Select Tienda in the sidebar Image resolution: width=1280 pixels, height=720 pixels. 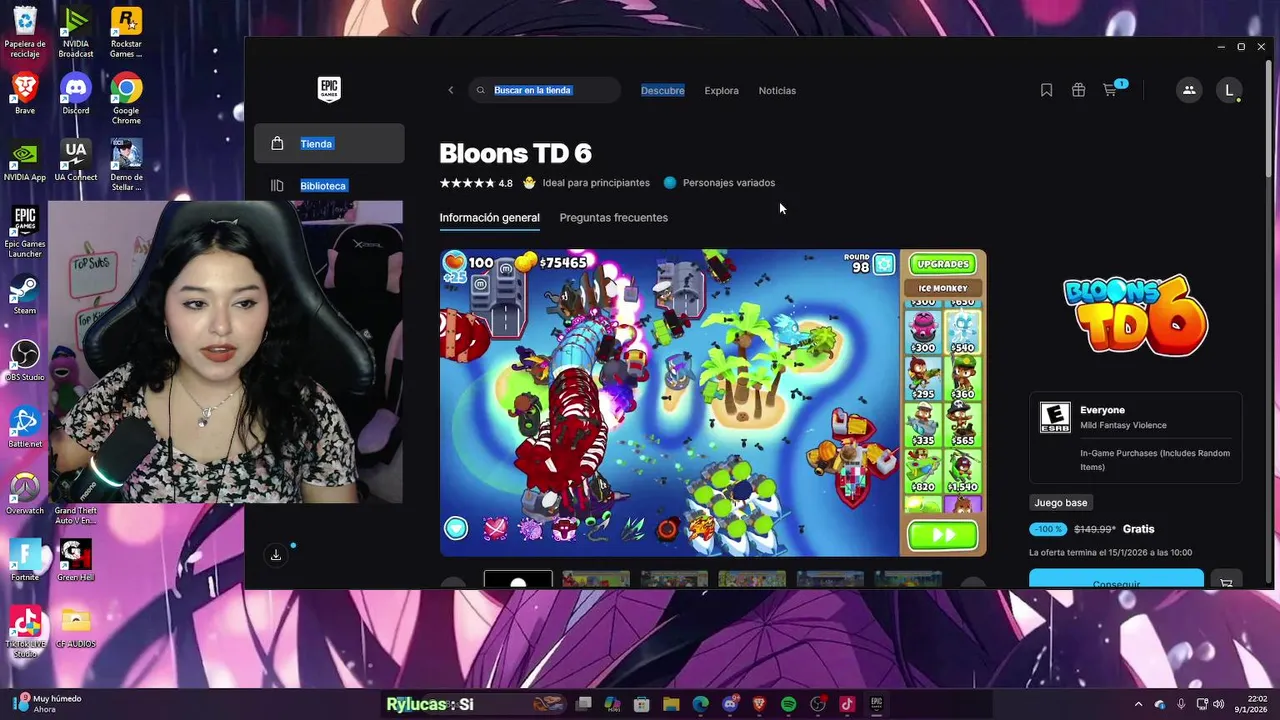click(329, 143)
